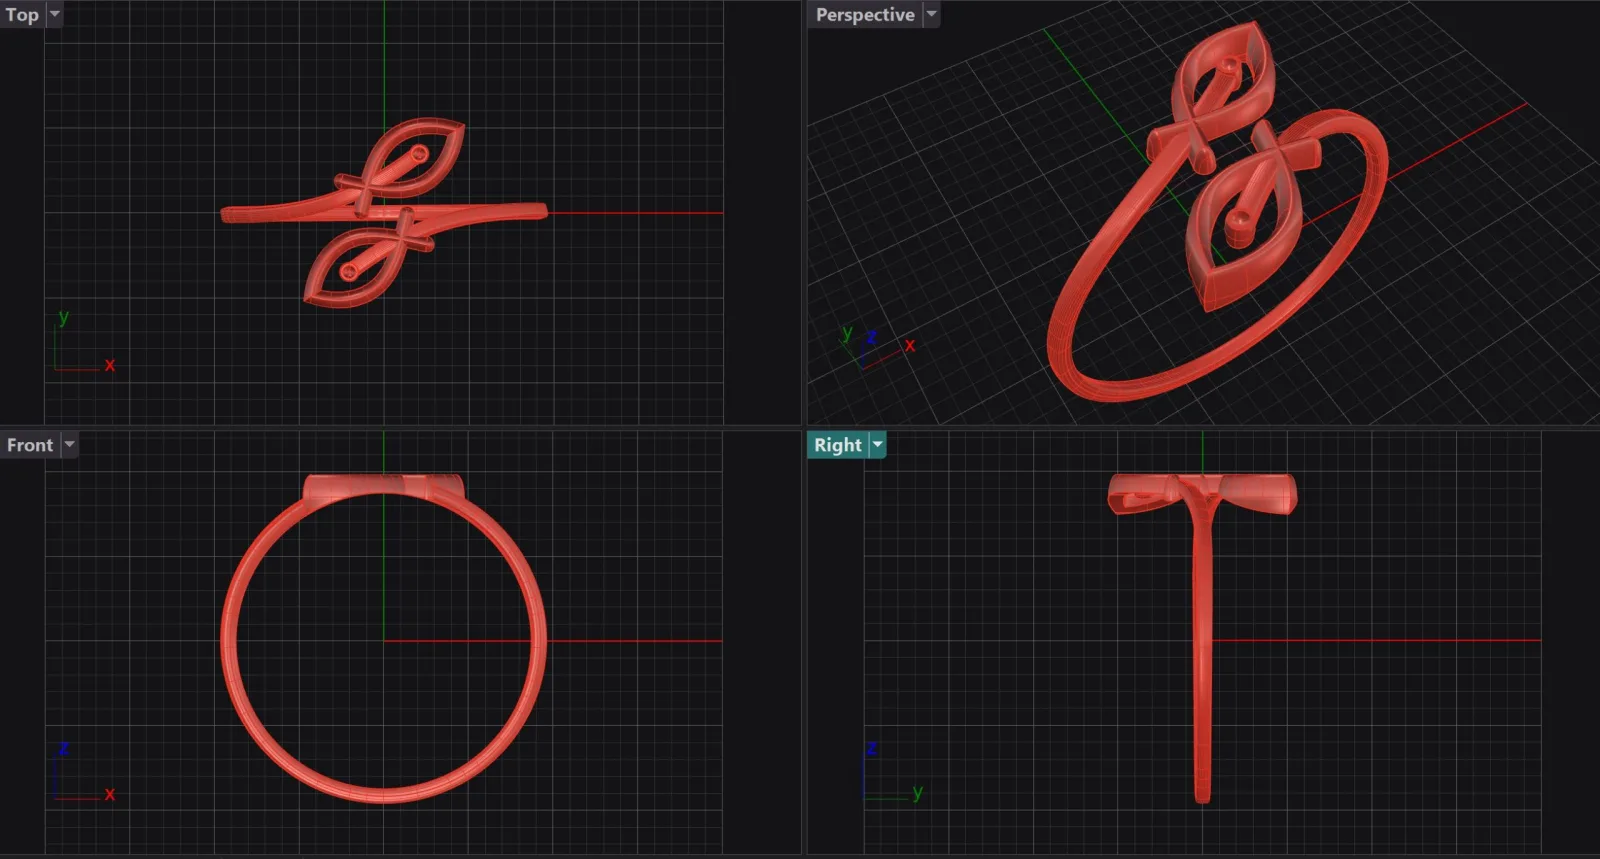Open the Top viewport dropdown arrow
The width and height of the screenshot is (1600, 859).
[54, 15]
